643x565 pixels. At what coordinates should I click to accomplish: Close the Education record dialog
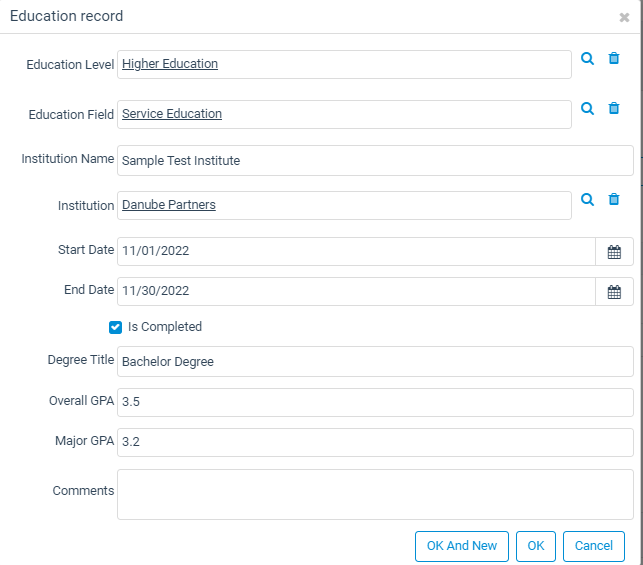pyautogui.click(x=624, y=18)
